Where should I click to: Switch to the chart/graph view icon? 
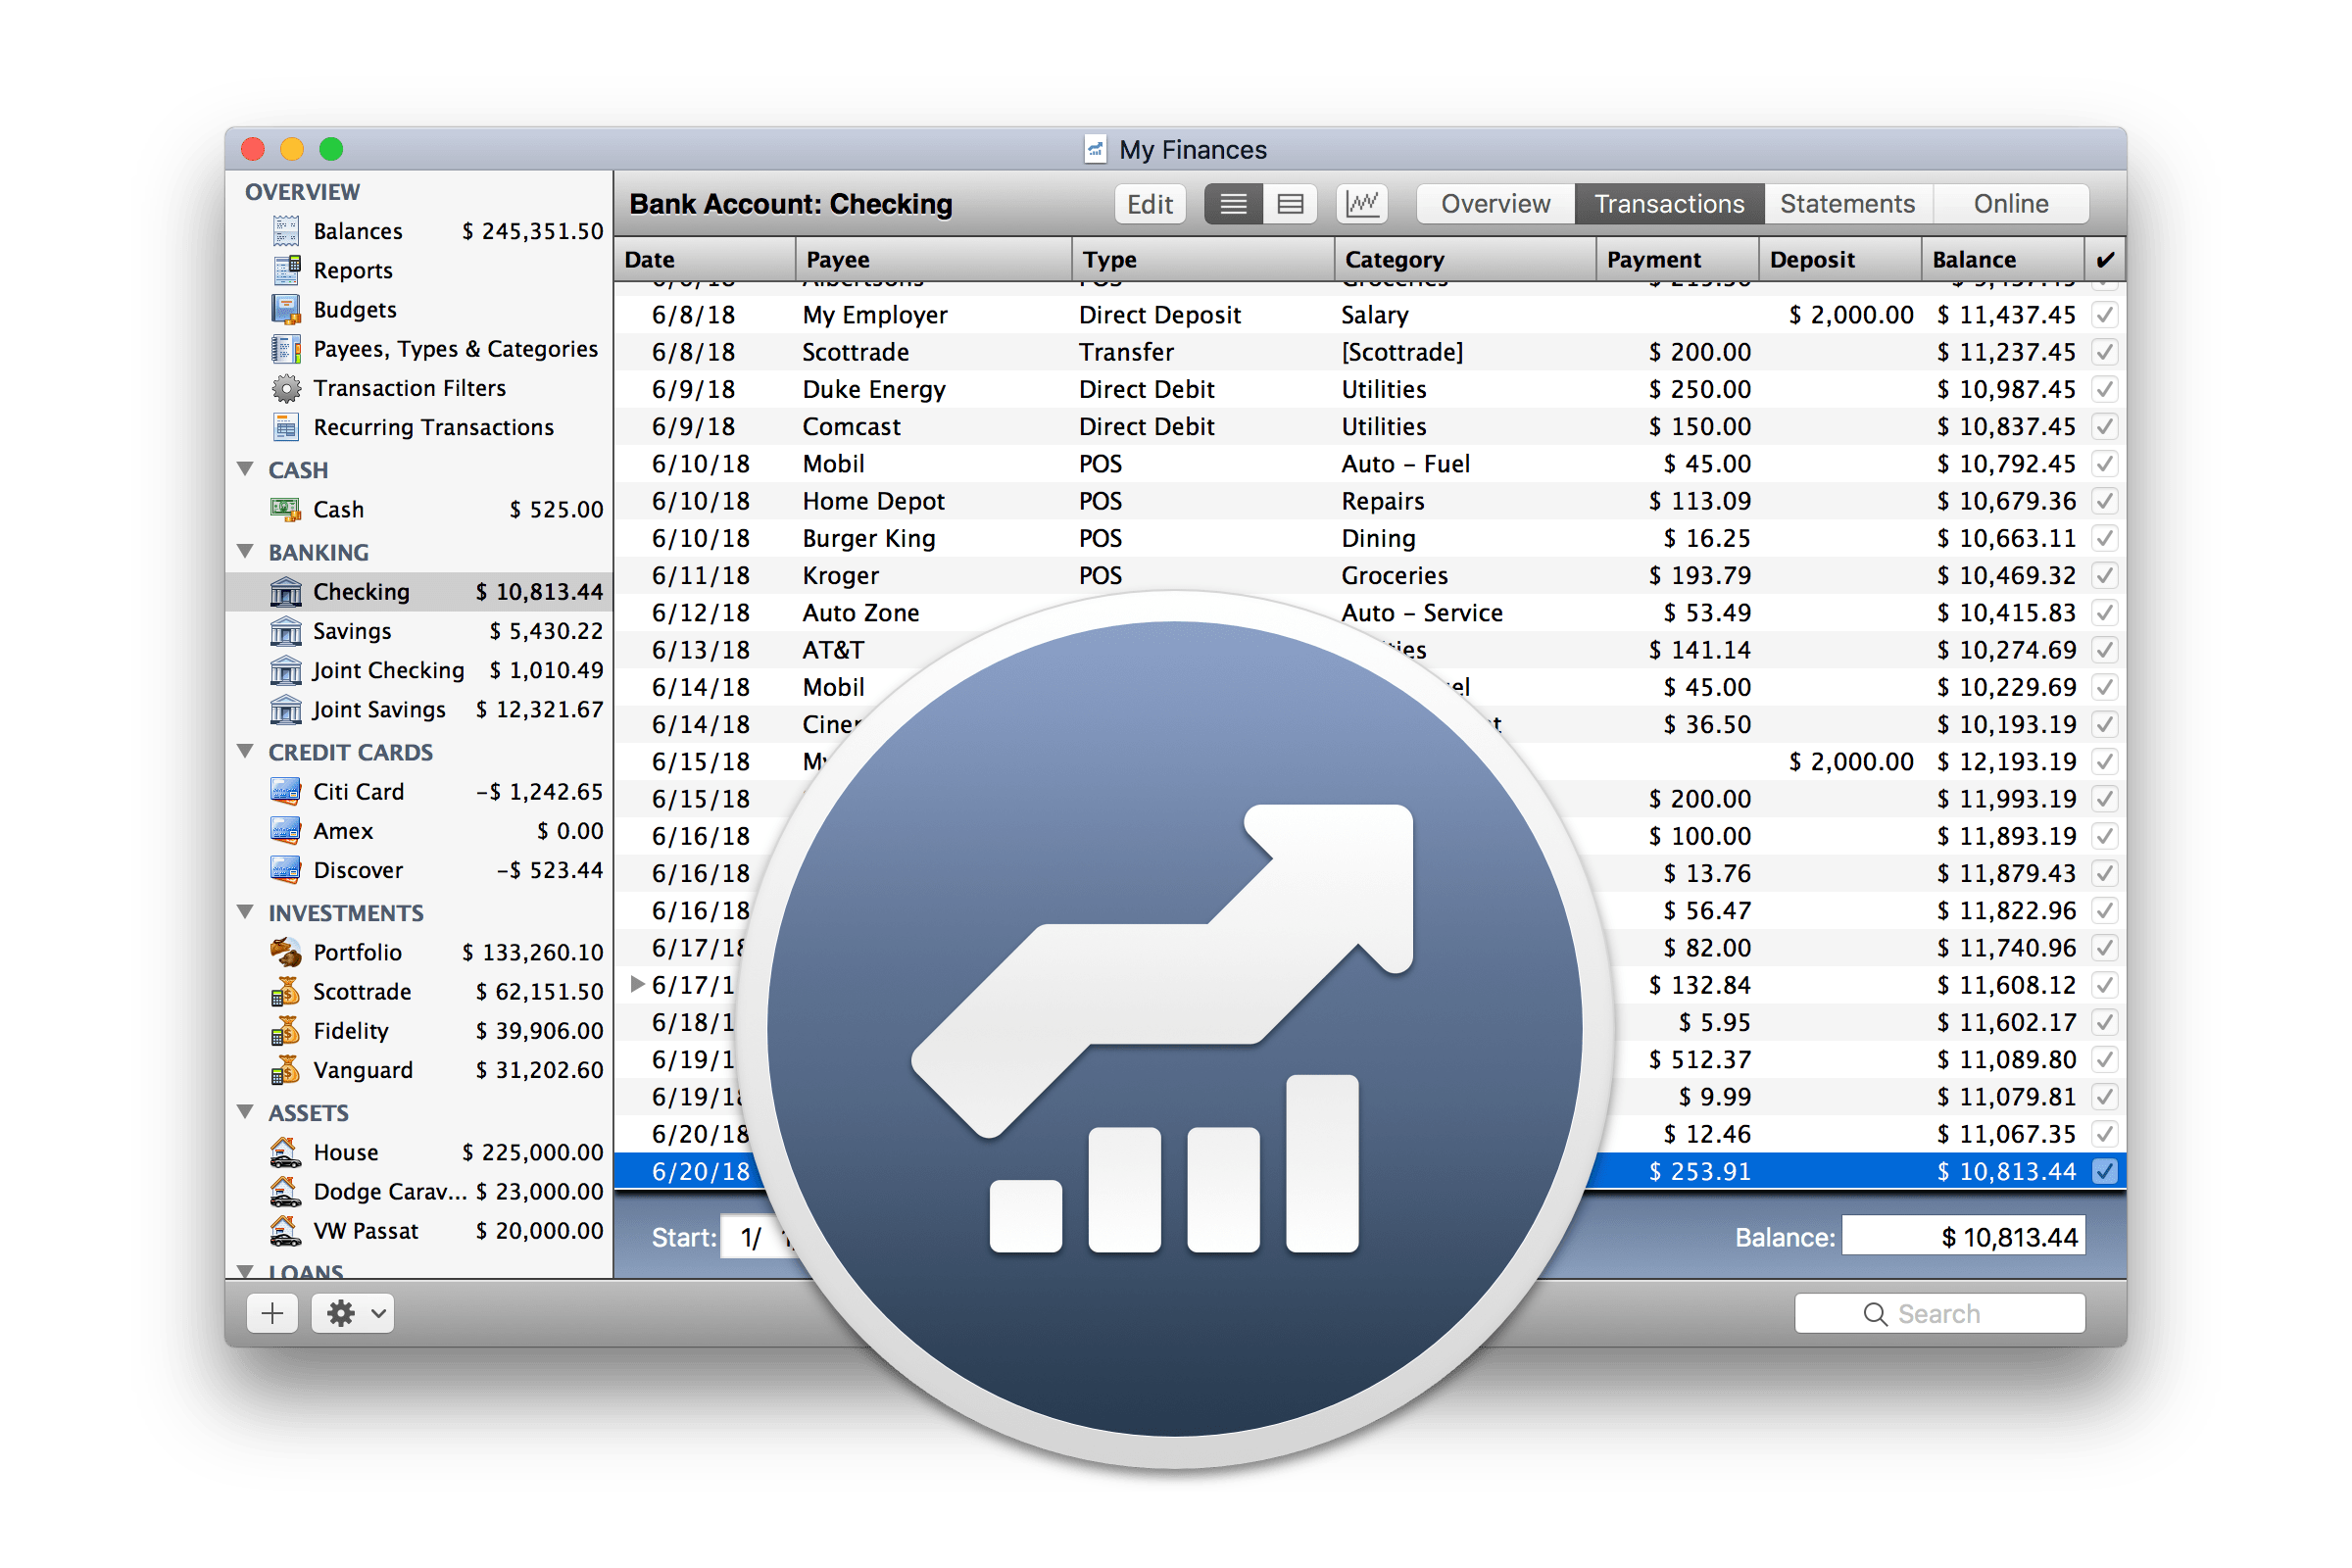[1362, 203]
